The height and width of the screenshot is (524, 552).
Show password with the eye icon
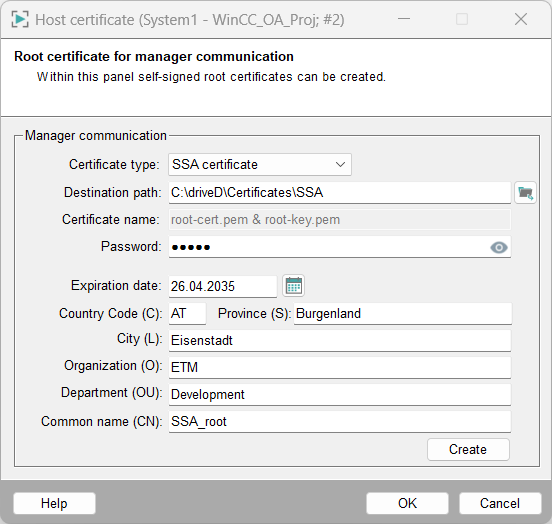(498, 248)
